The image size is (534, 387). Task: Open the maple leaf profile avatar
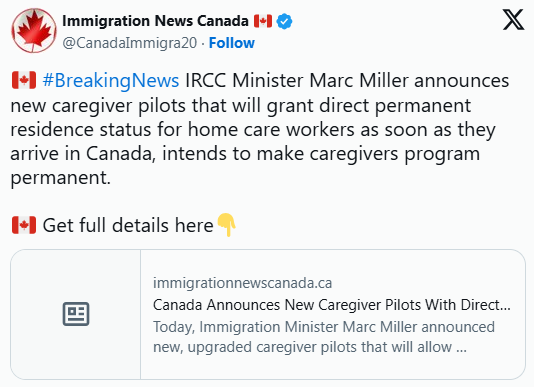34,31
